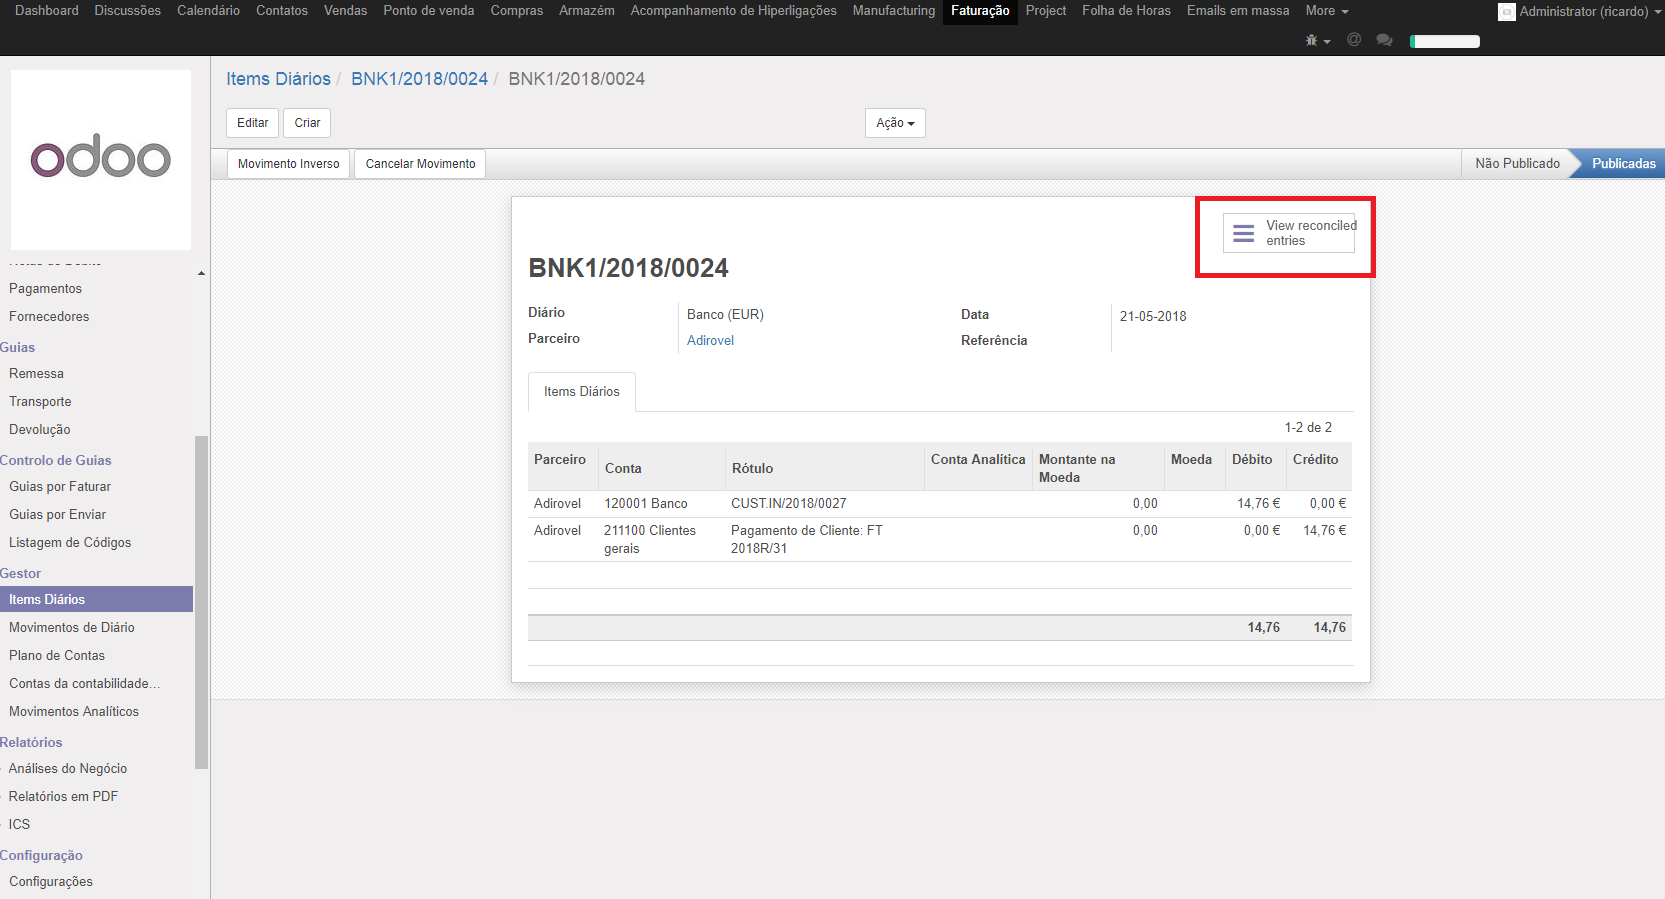Switch to the Items Diários tab
This screenshot has width=1665, height=899.
click(x=582, y=392)
